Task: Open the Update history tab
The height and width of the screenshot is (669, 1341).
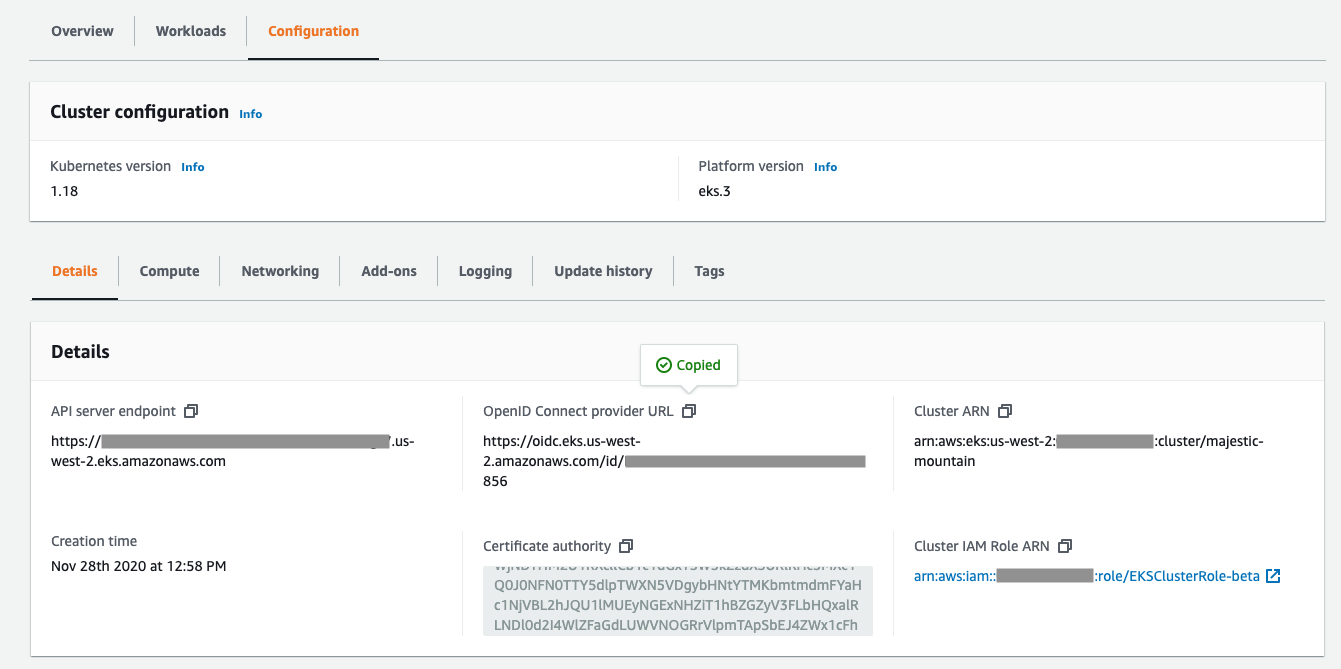Action: pyautogui.click(x=603, y=270)
